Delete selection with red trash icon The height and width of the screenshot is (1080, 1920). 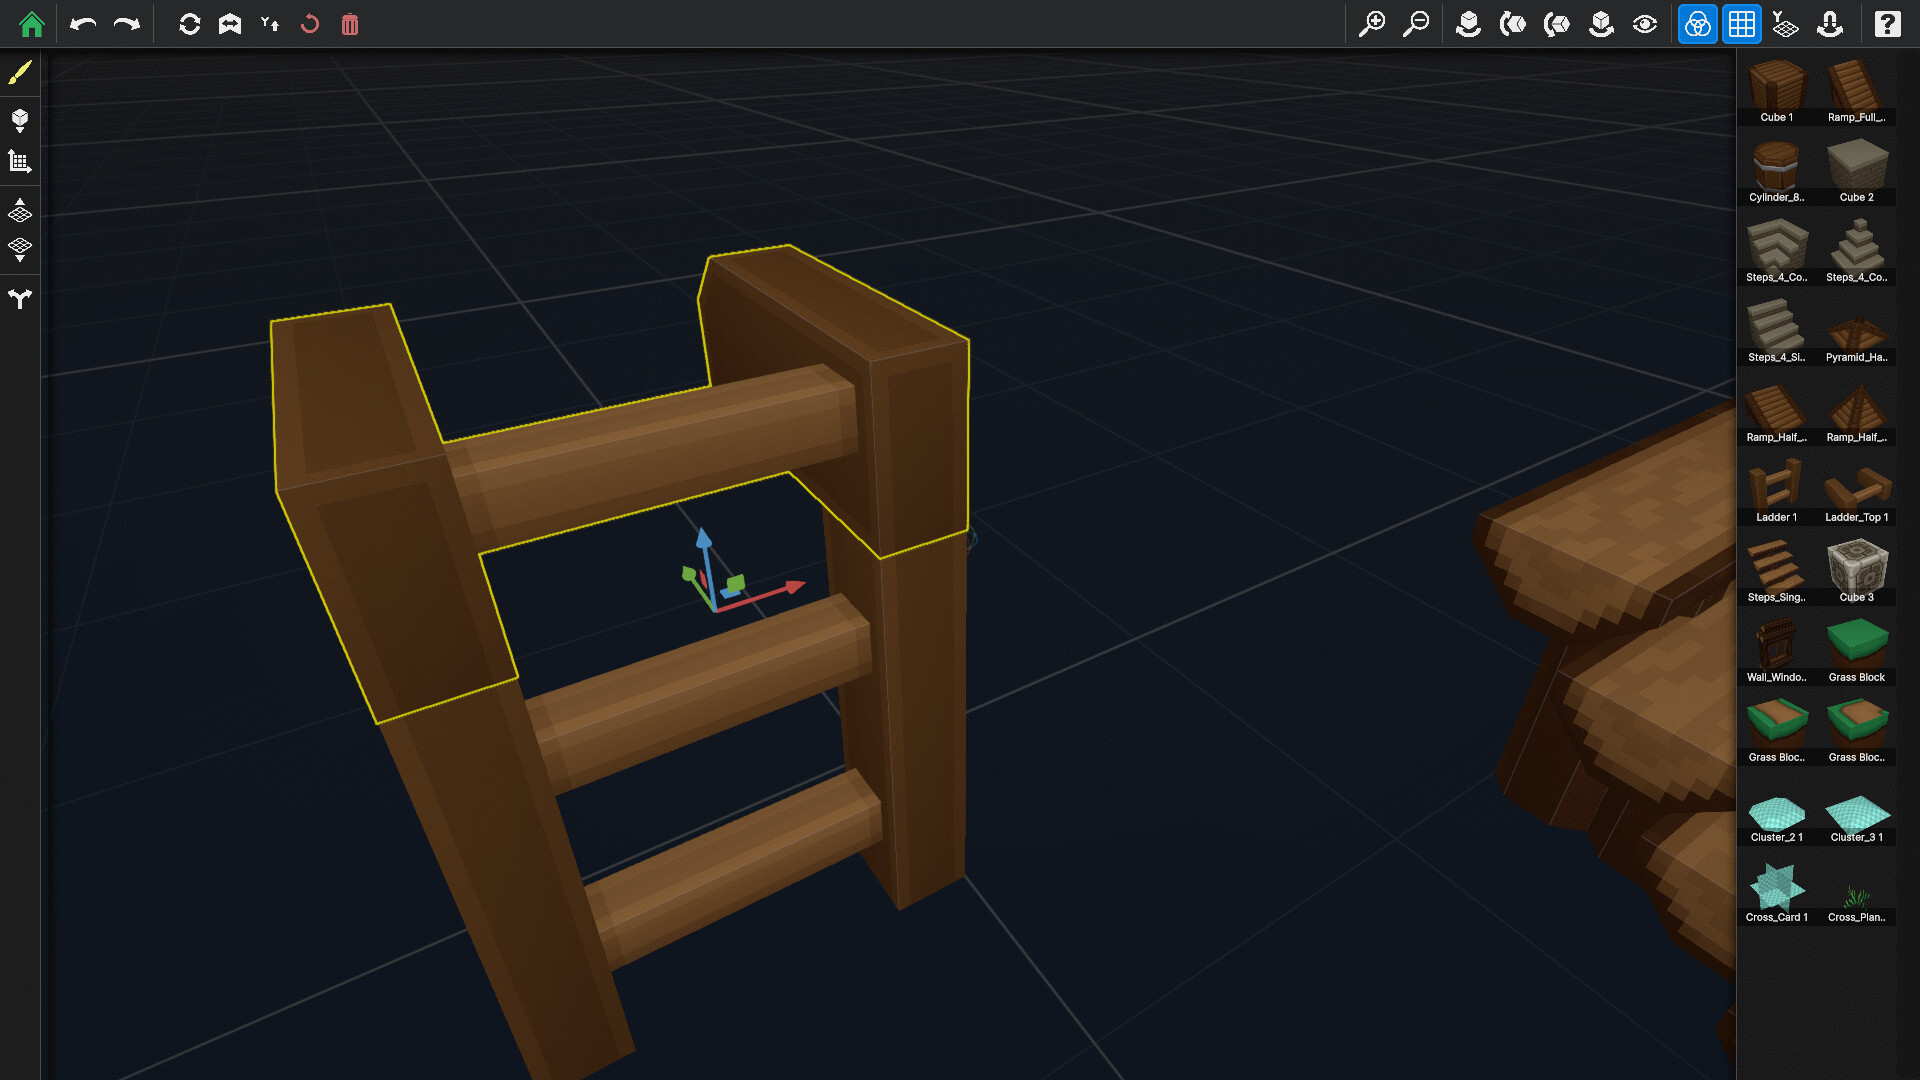point(350,24)
